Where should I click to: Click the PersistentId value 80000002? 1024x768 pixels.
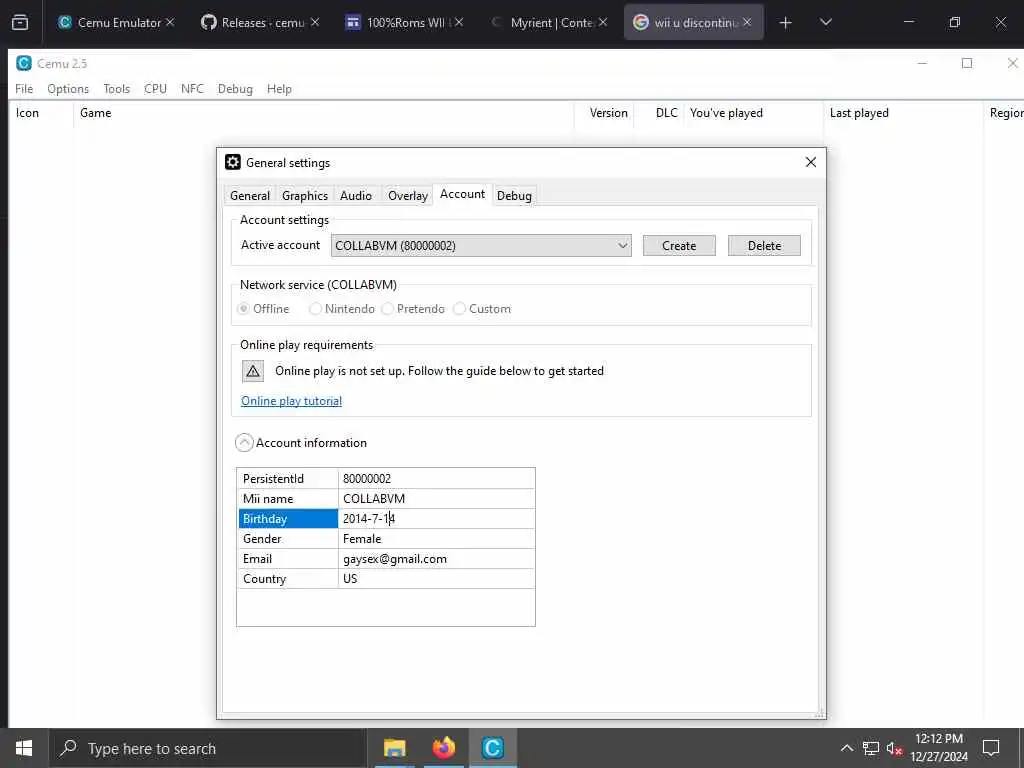pos(367,479)
